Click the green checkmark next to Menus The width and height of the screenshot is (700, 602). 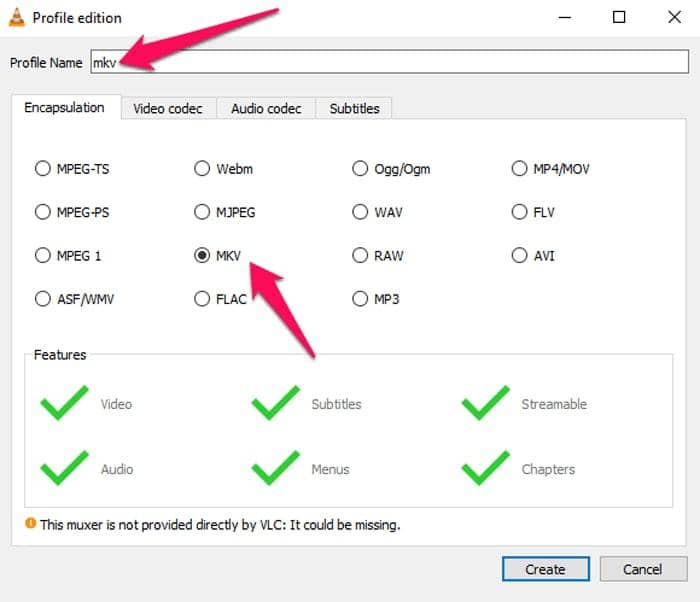coord(275,468)
